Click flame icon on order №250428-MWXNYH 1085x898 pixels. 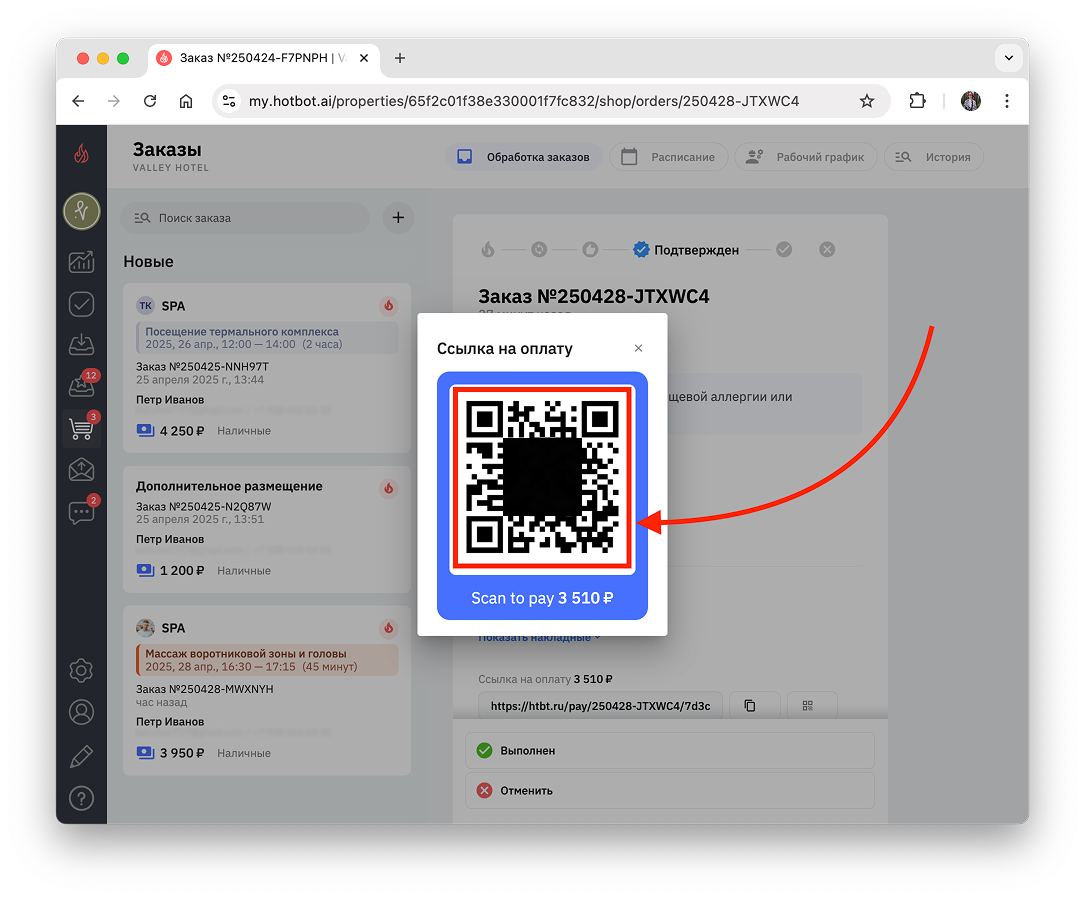coord(389,627)
